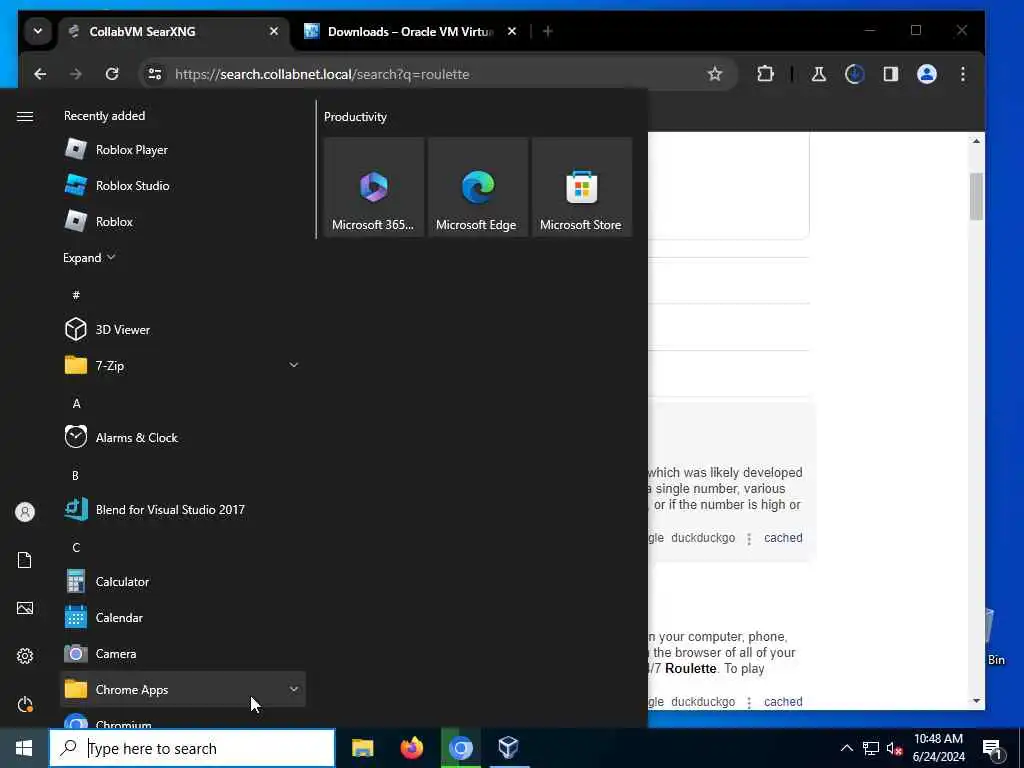Click the muted volume tray icon
This screenshot has width=1024, height=768.
(x=894, y=748)
